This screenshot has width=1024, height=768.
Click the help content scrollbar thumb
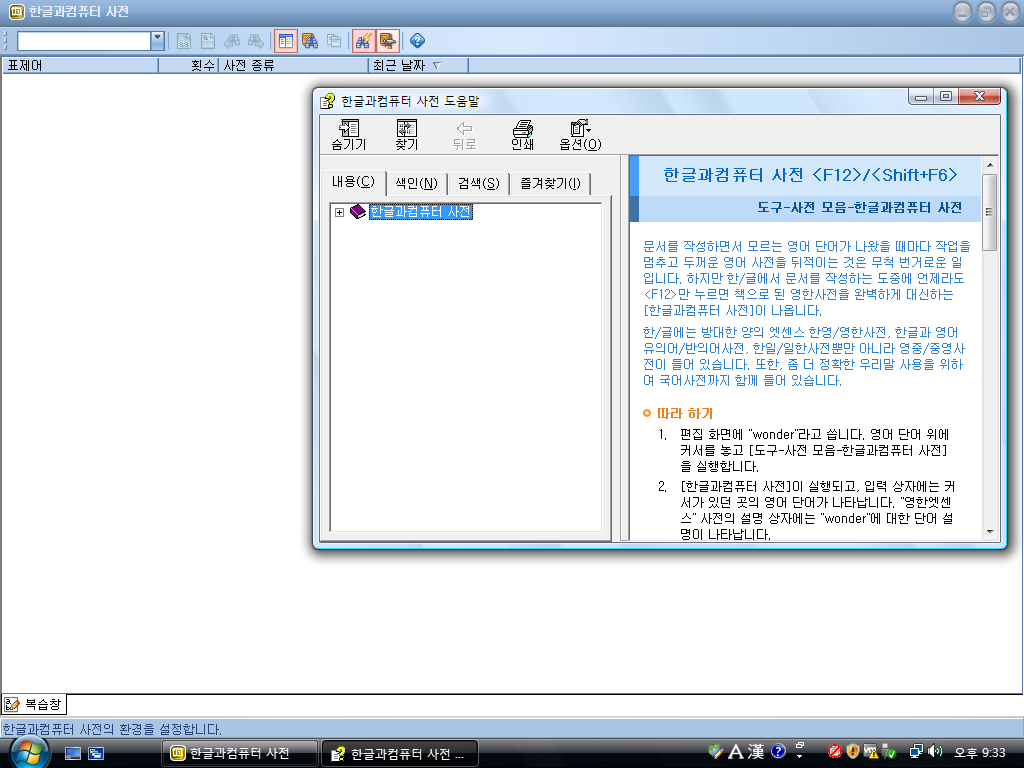(990, 212)
